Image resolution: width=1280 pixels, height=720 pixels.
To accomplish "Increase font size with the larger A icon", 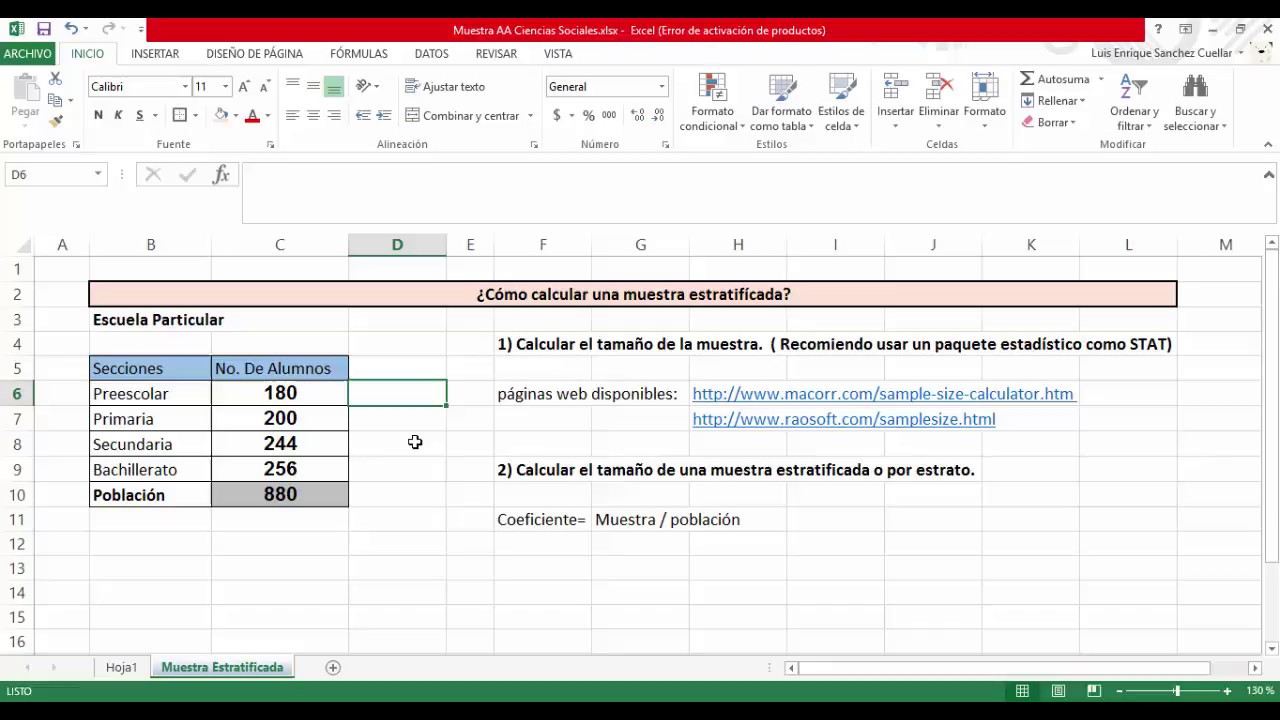I will pyautogui.click(x=244, y=87).
